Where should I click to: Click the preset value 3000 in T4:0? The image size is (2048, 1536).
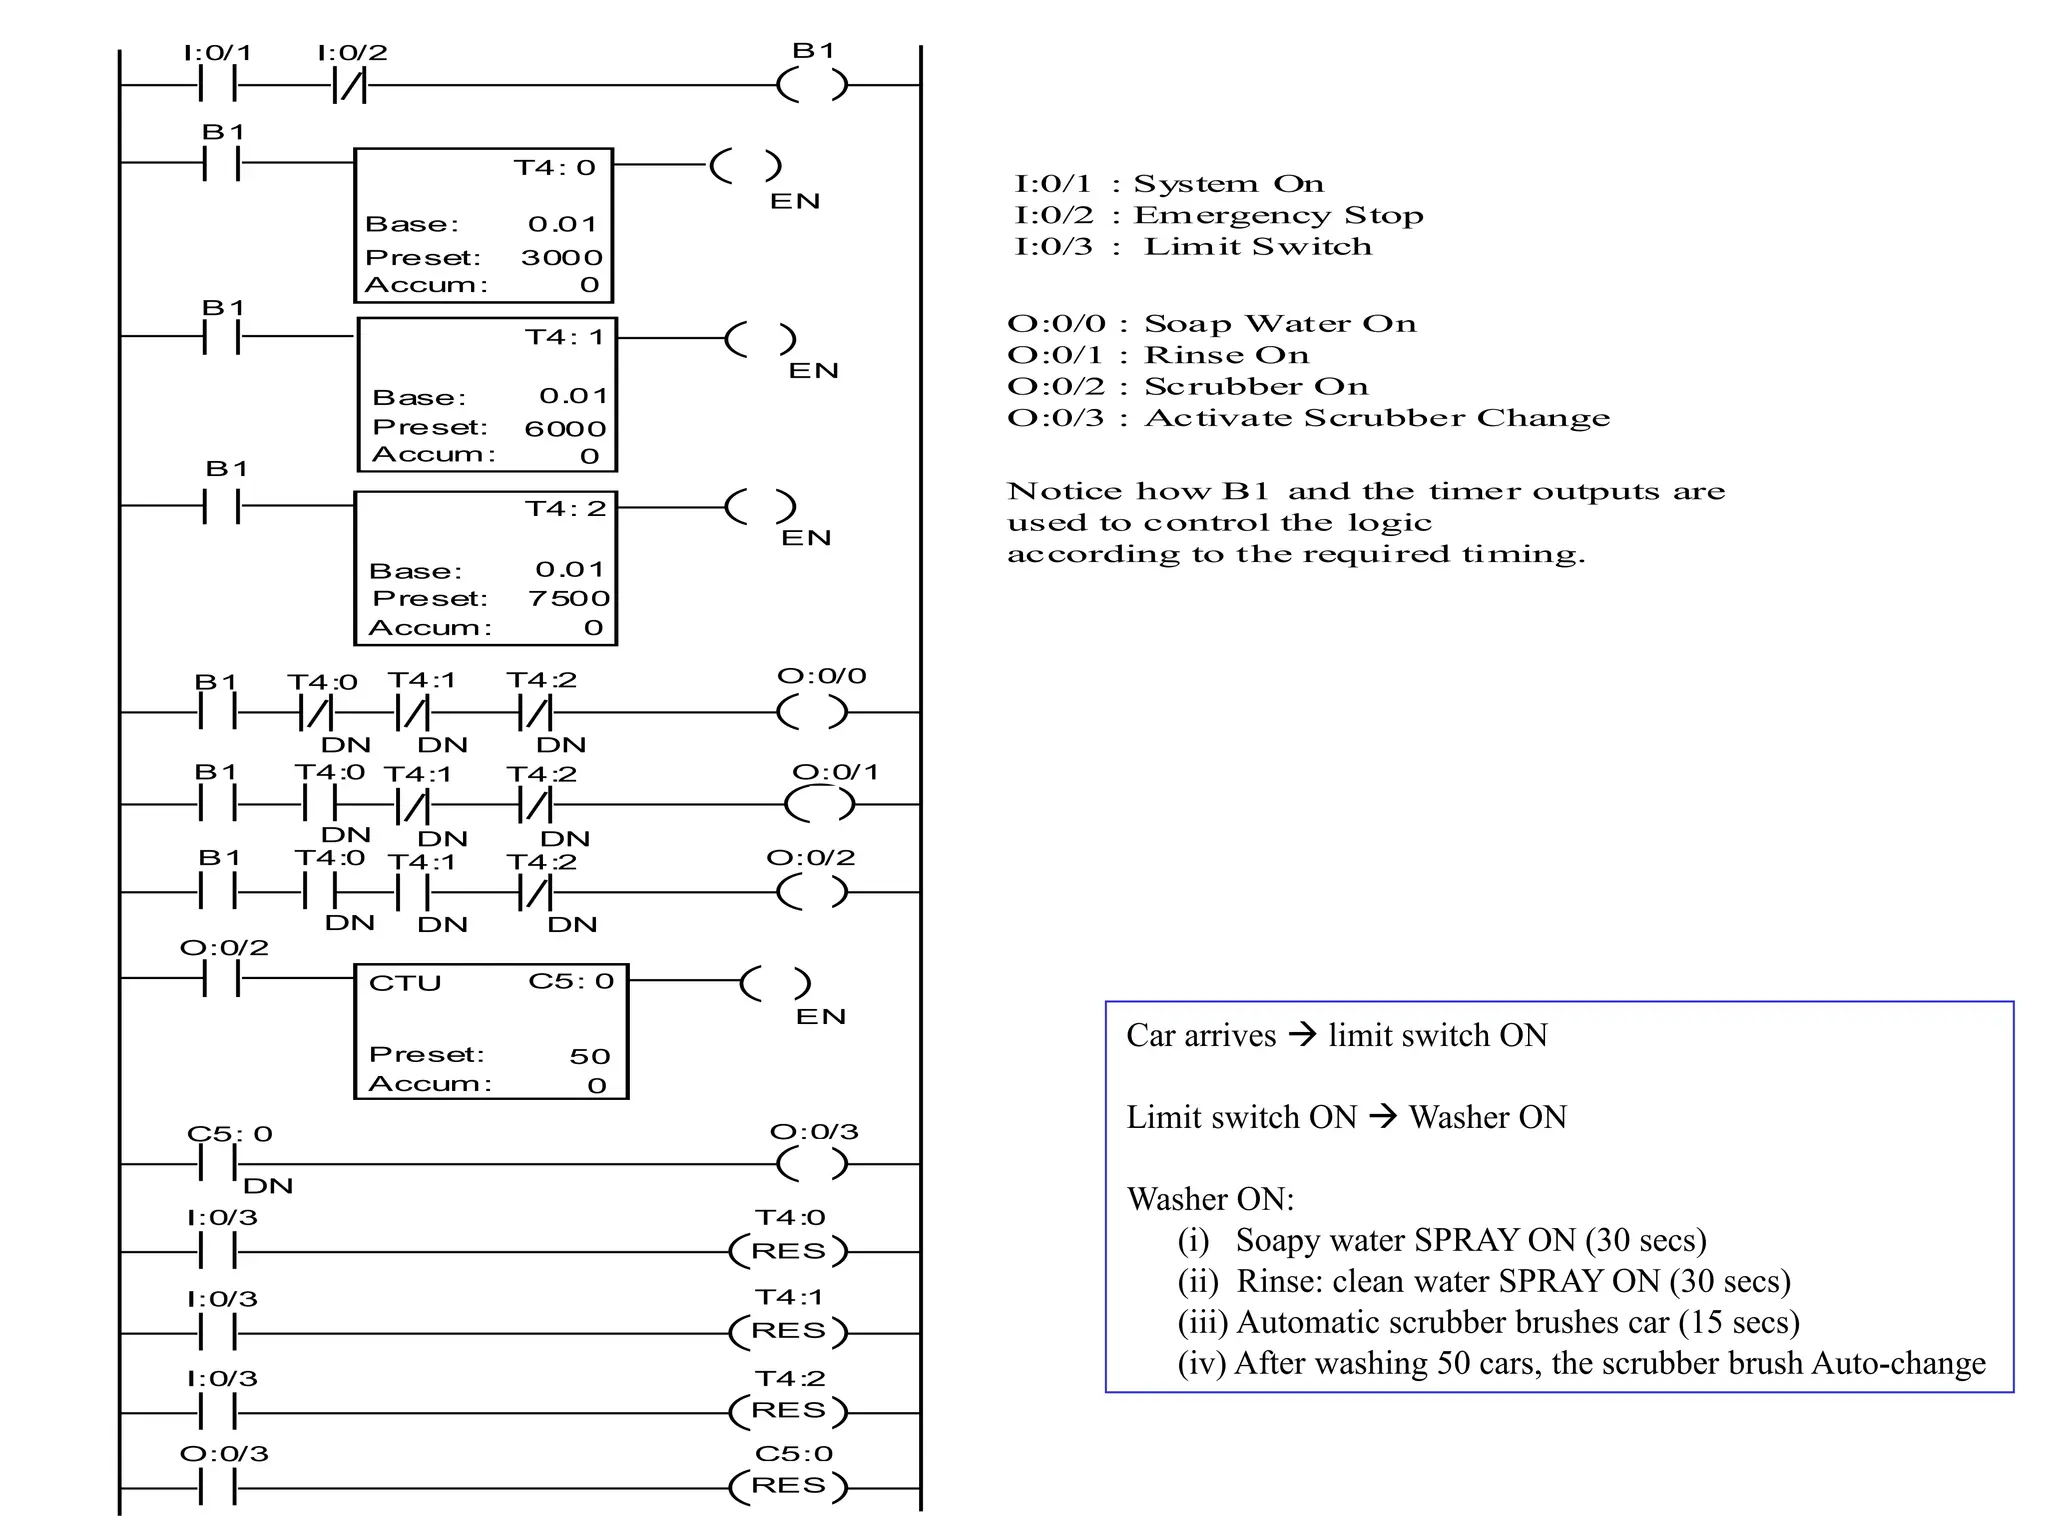[561, 258]
